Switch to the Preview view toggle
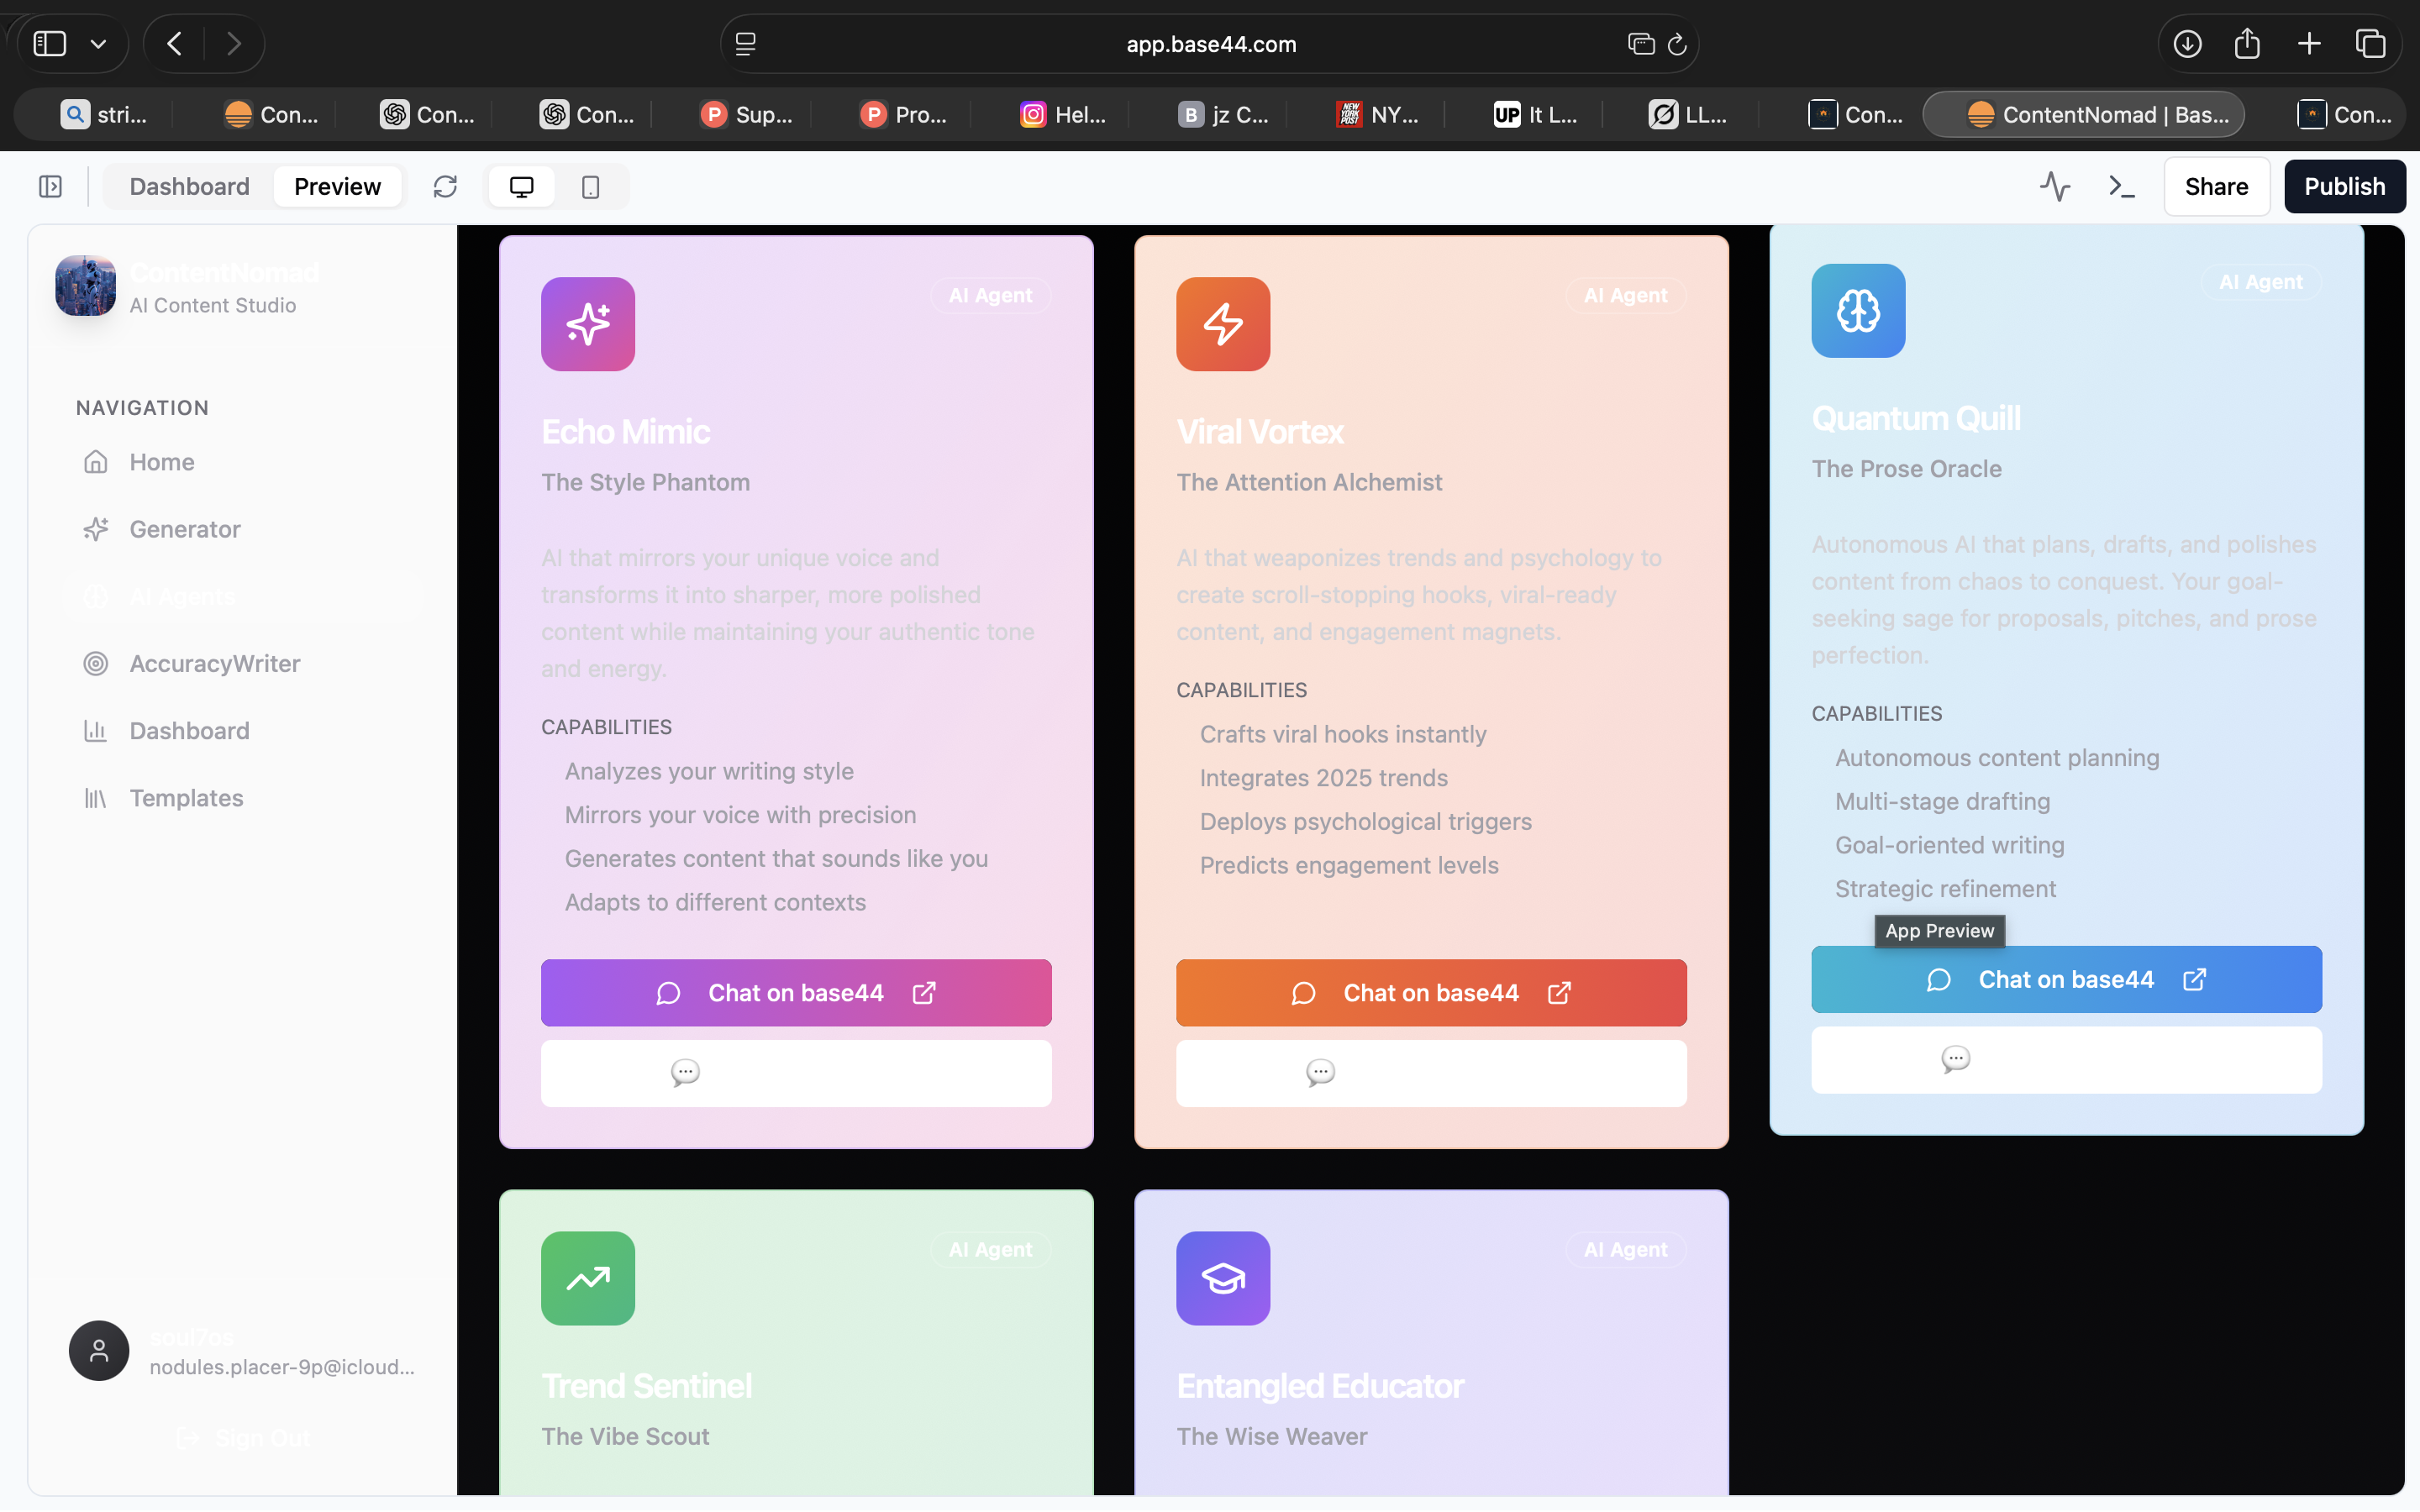The width and height of the screenshot is (2420, 1512). click(337, 187)
